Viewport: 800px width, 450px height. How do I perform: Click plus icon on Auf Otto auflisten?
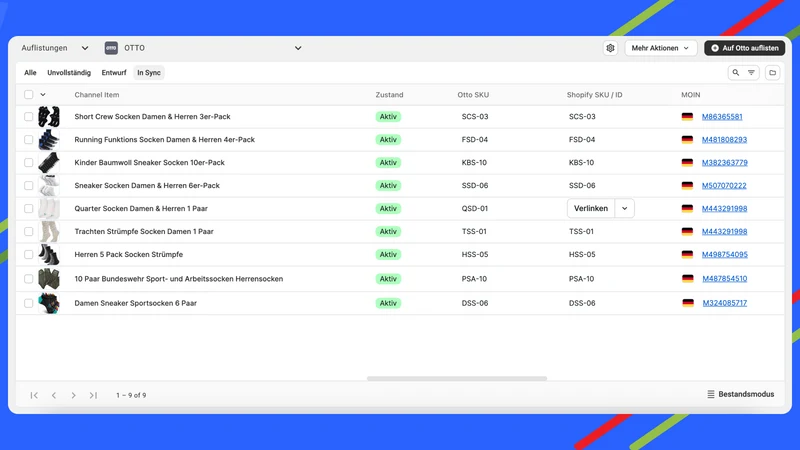pyautogui.click(x=715, y=48)
